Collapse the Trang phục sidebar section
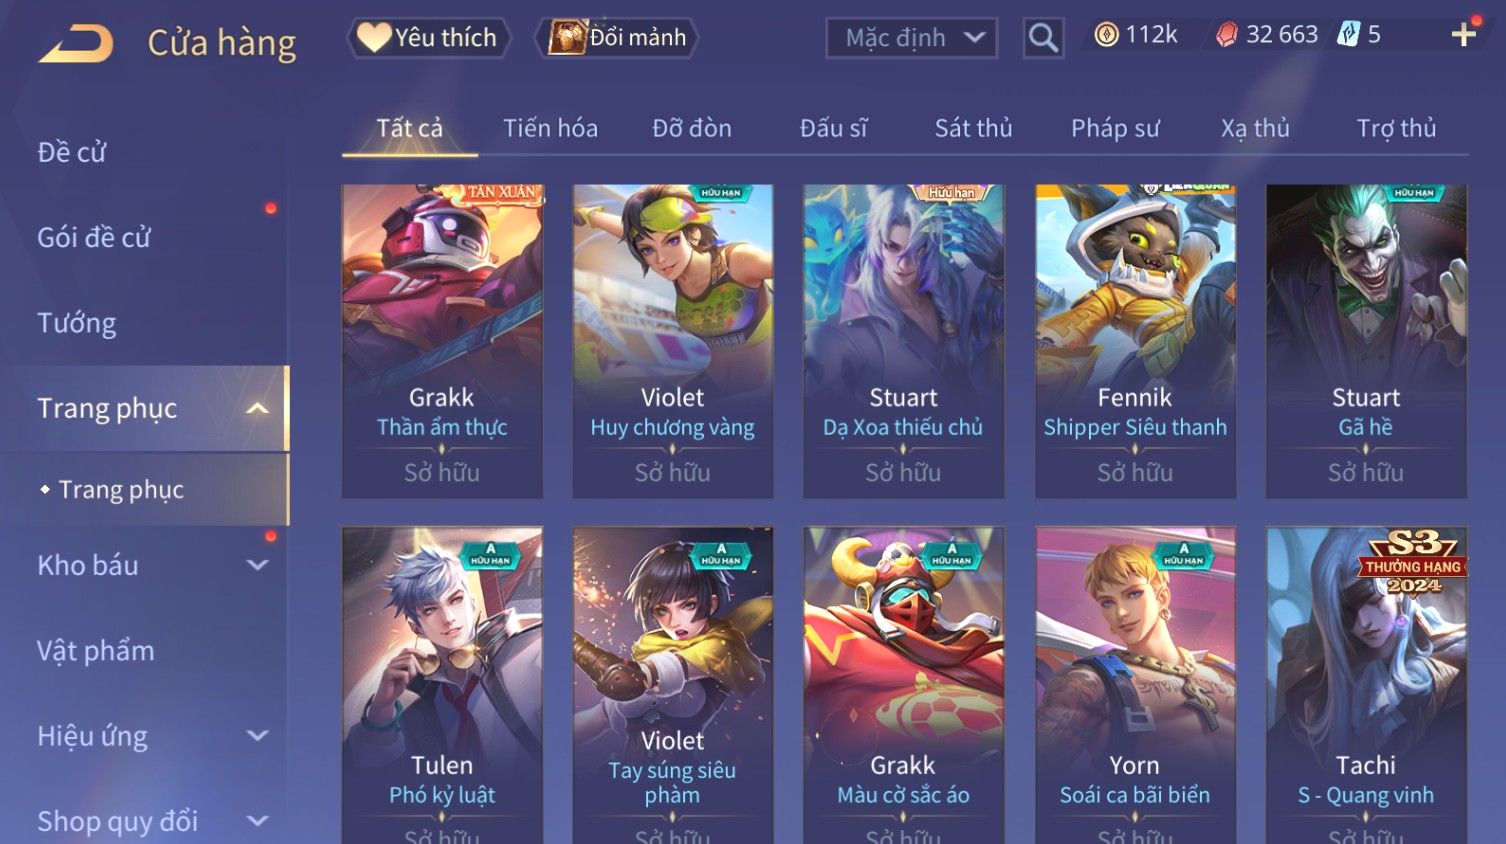 click(257, 408)
